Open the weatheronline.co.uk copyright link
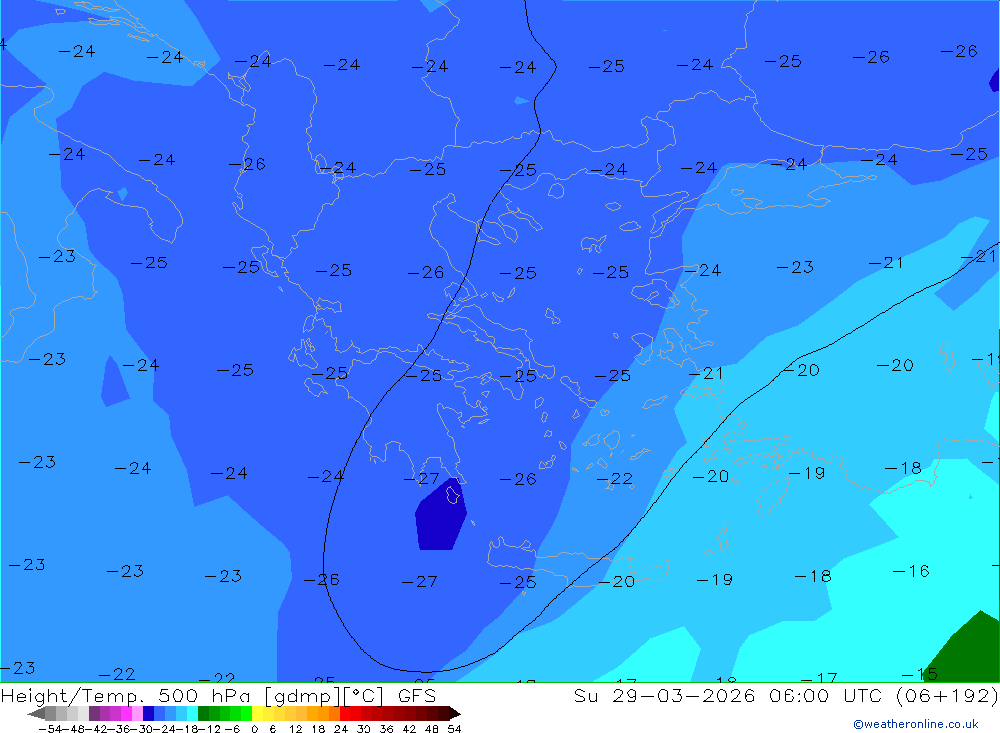 coord(915,724)
